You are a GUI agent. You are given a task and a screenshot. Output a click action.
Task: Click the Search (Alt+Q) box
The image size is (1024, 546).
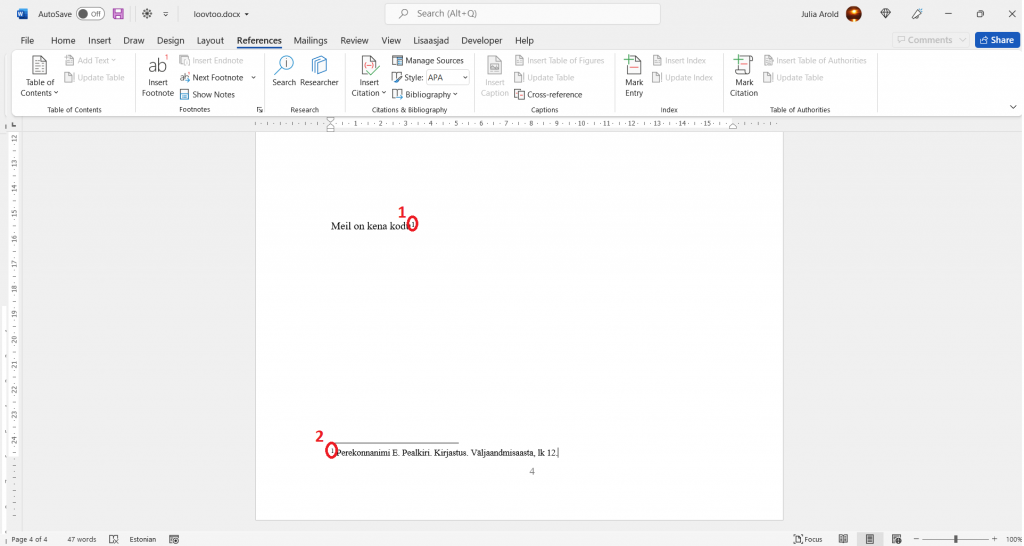coord(522,14)
